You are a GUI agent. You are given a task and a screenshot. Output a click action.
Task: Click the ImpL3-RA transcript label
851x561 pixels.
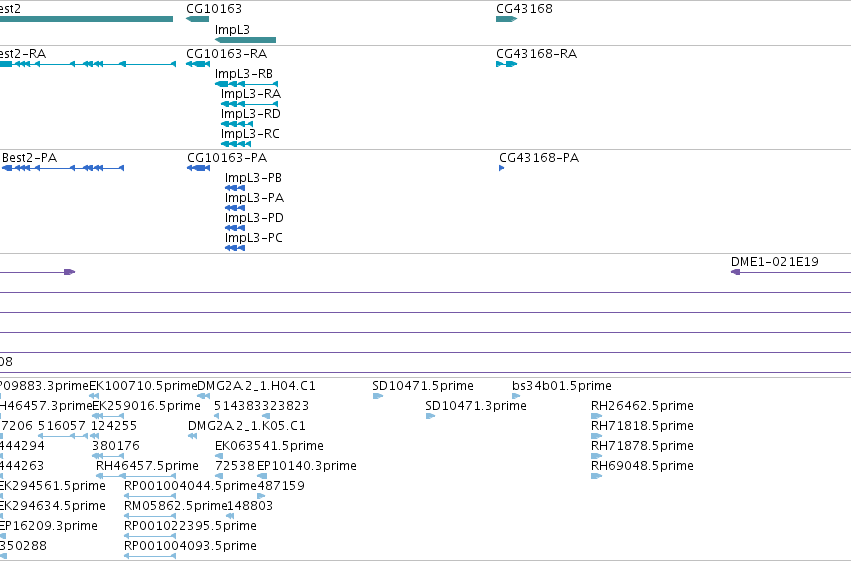(251, 94)
